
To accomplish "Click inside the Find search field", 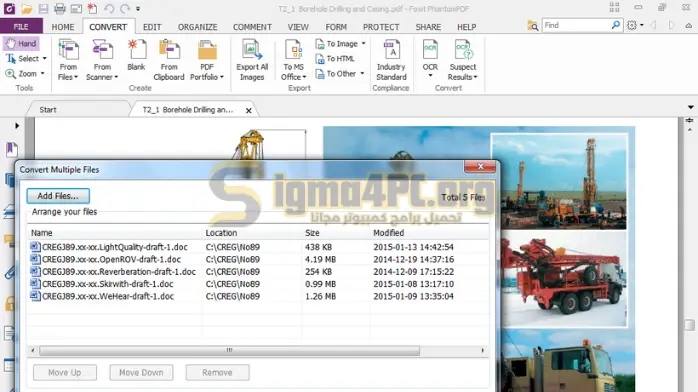I will click(x=576, y=25).
